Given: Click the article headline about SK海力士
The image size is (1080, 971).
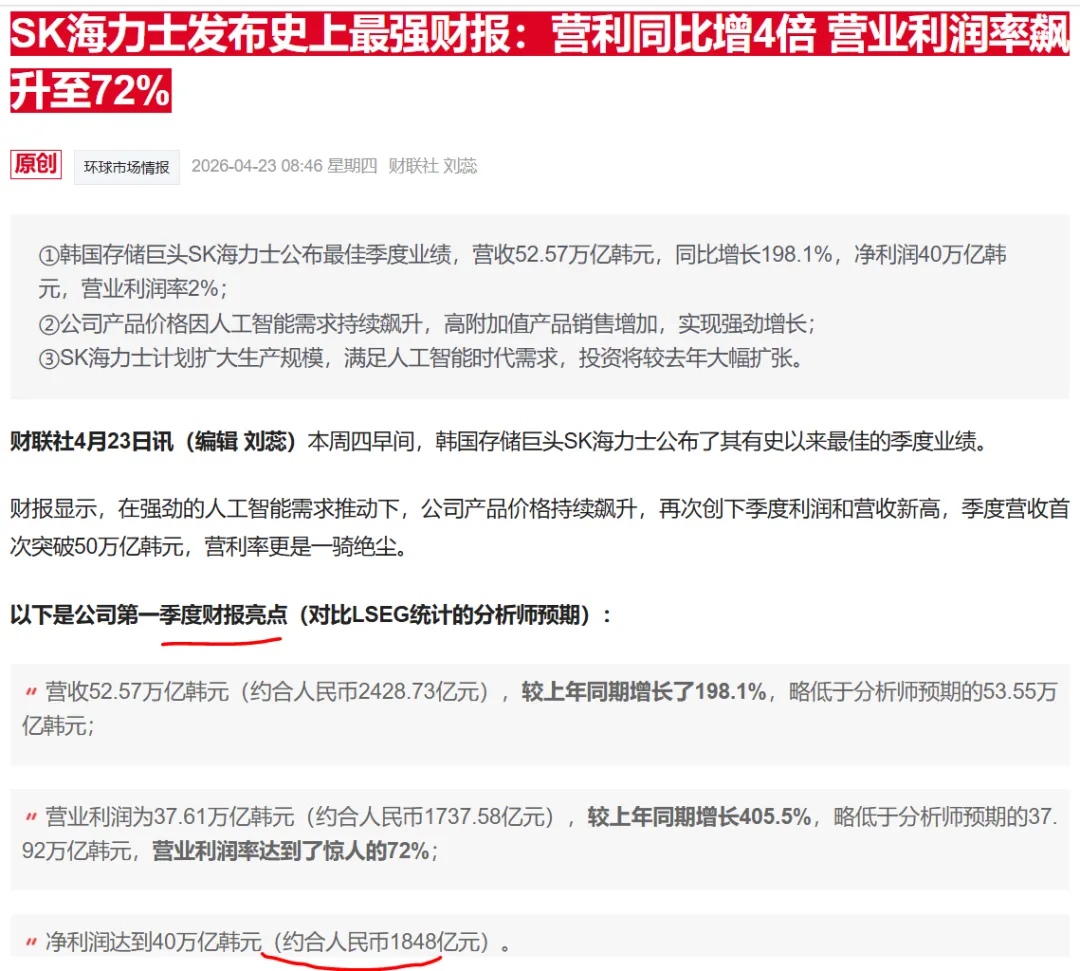Looking at the screenshot, I should [539, 62].
